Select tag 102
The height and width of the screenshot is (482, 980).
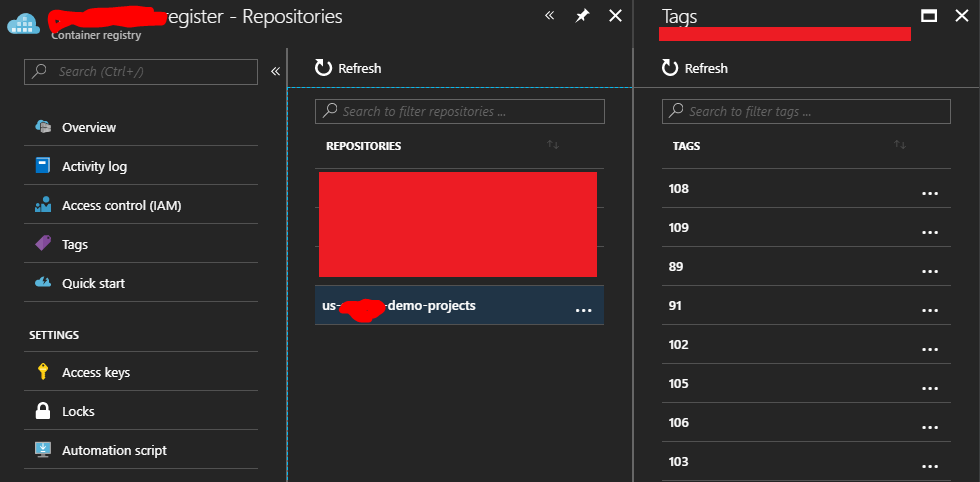pos(806,344)
